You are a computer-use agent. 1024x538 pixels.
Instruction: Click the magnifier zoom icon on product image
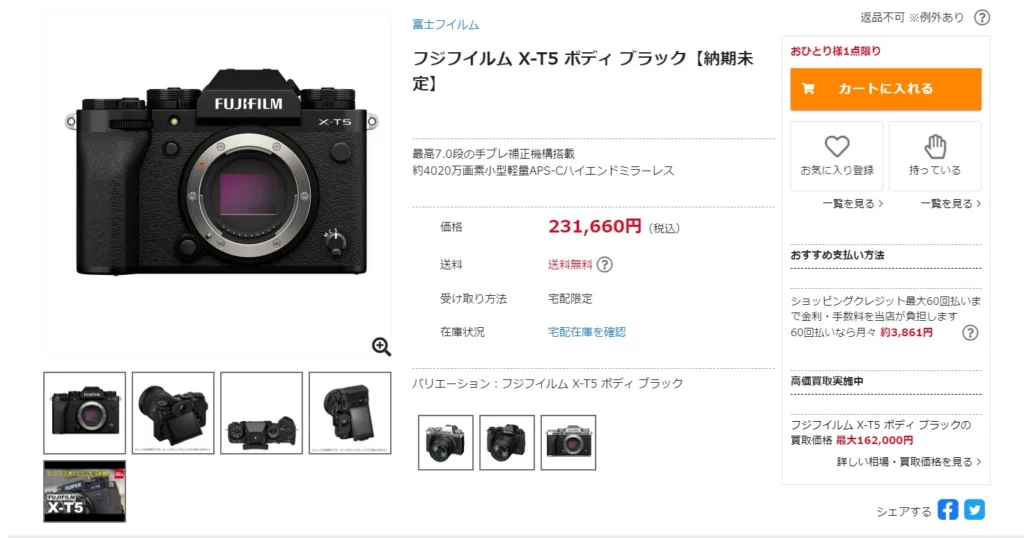click(381, 347)
